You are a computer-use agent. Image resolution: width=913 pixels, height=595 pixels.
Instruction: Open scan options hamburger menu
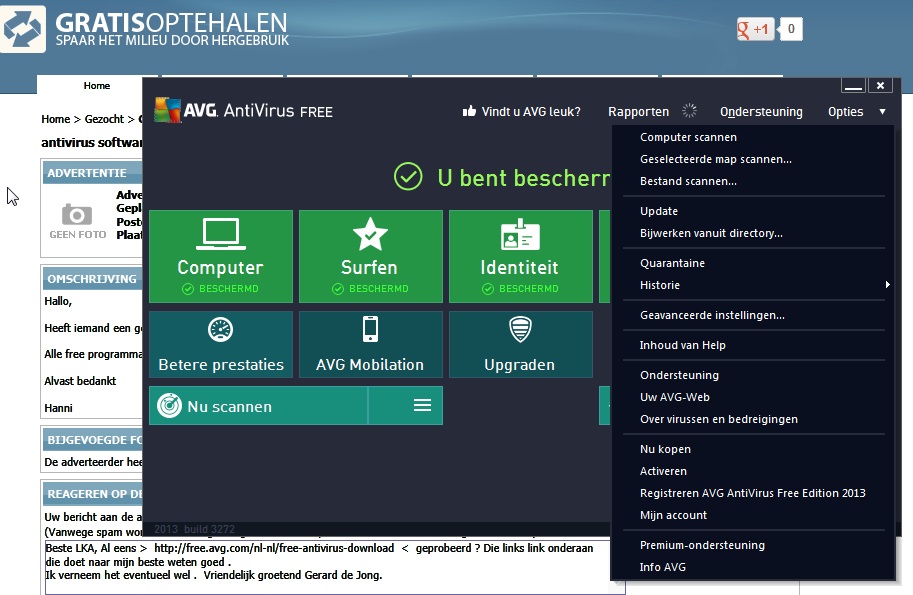pyautogui.click(x=422, y=405)
